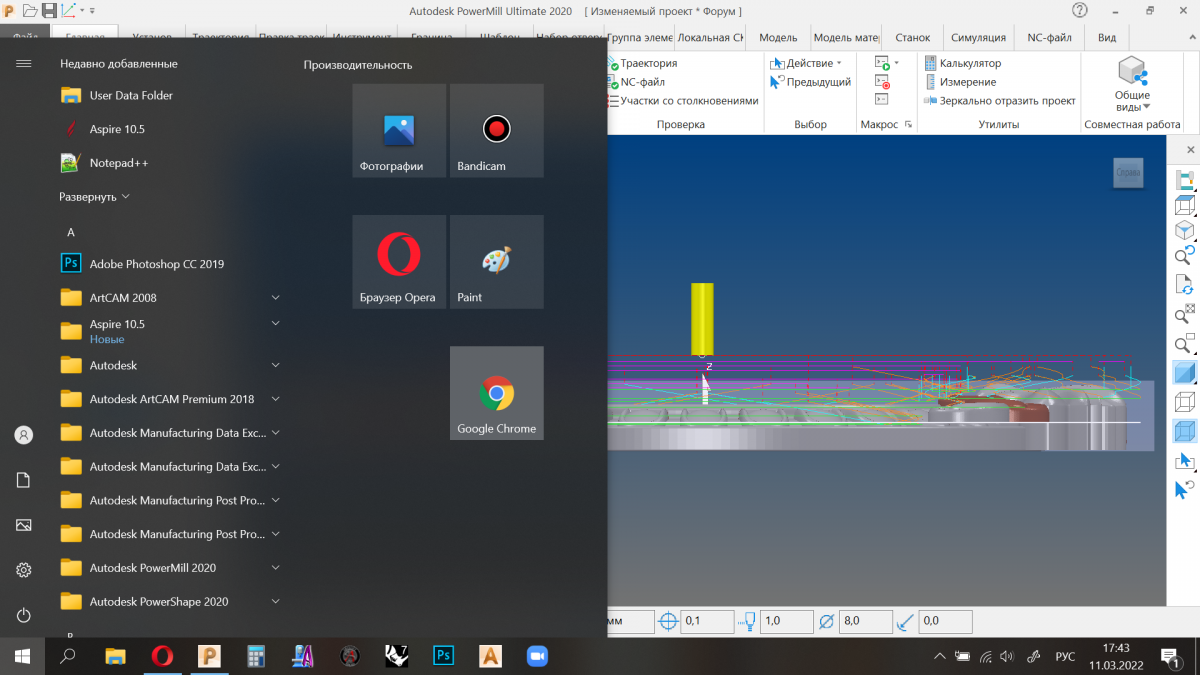Open Windows Settings gear in Start menu
1200x675 pixels.
(x=24, y=570)
